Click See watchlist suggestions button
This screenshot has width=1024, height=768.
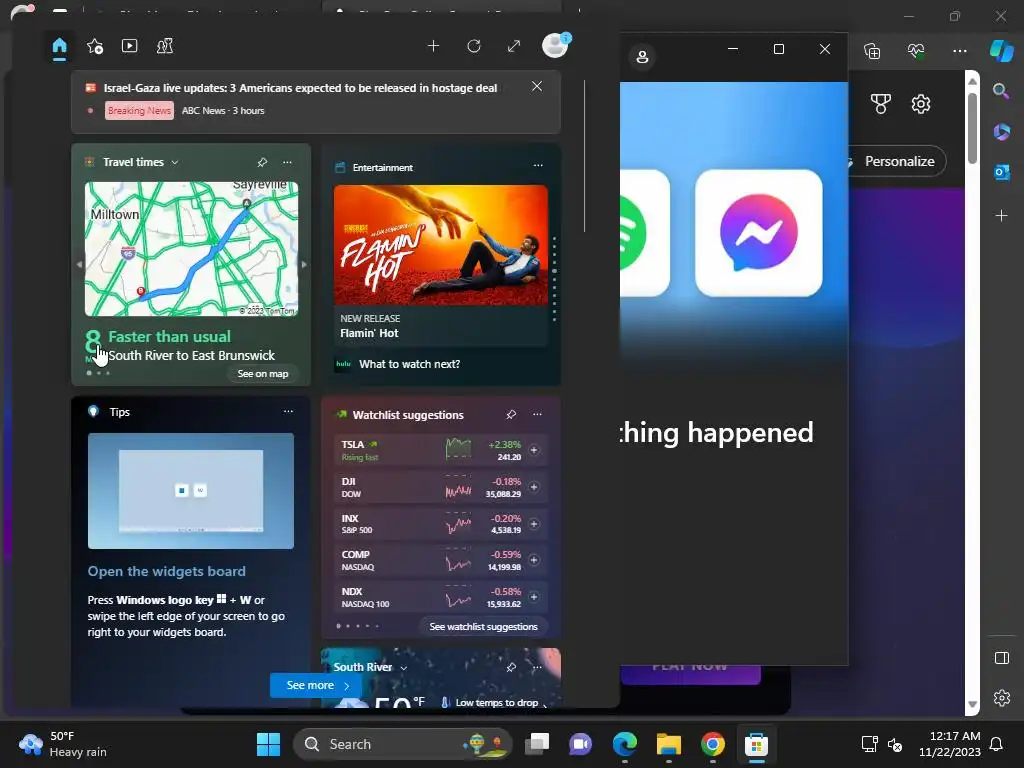pyautogui.click(x=483, y=626)
